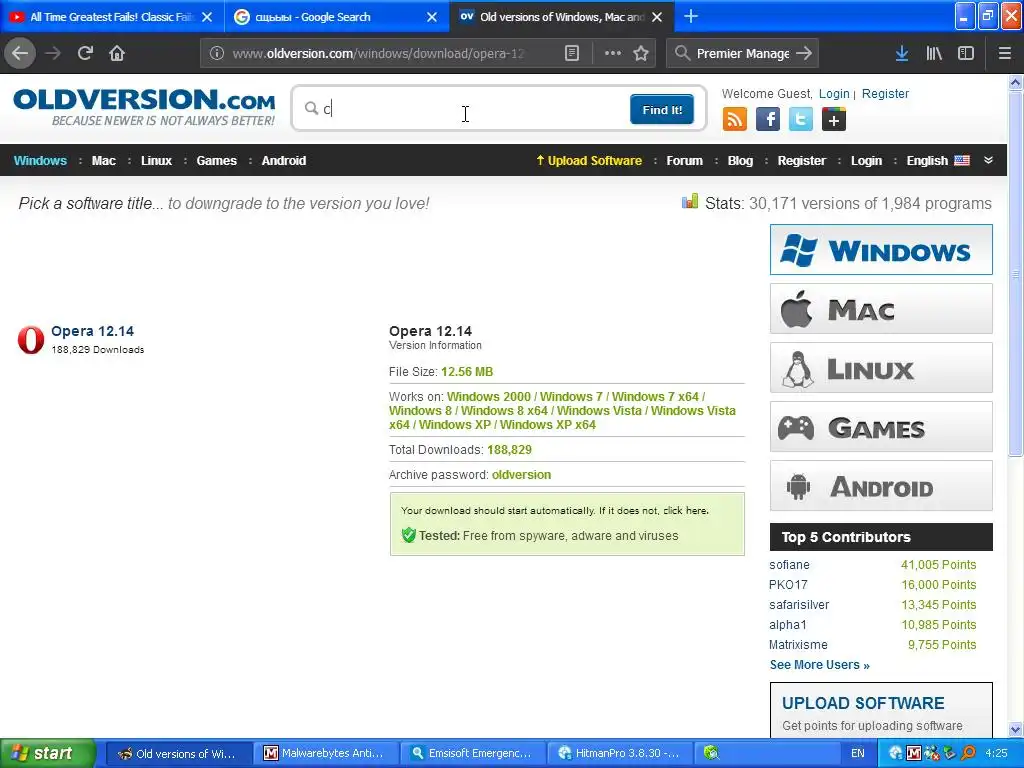
Task: Open the Windows category banner
Action: click(881, 249)
